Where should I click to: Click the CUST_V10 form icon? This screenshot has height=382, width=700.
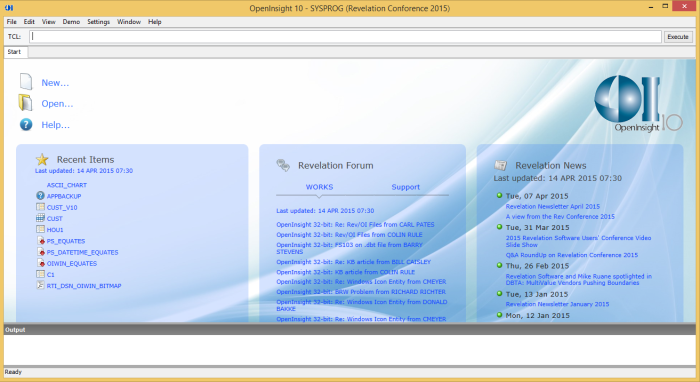(40, 207)
